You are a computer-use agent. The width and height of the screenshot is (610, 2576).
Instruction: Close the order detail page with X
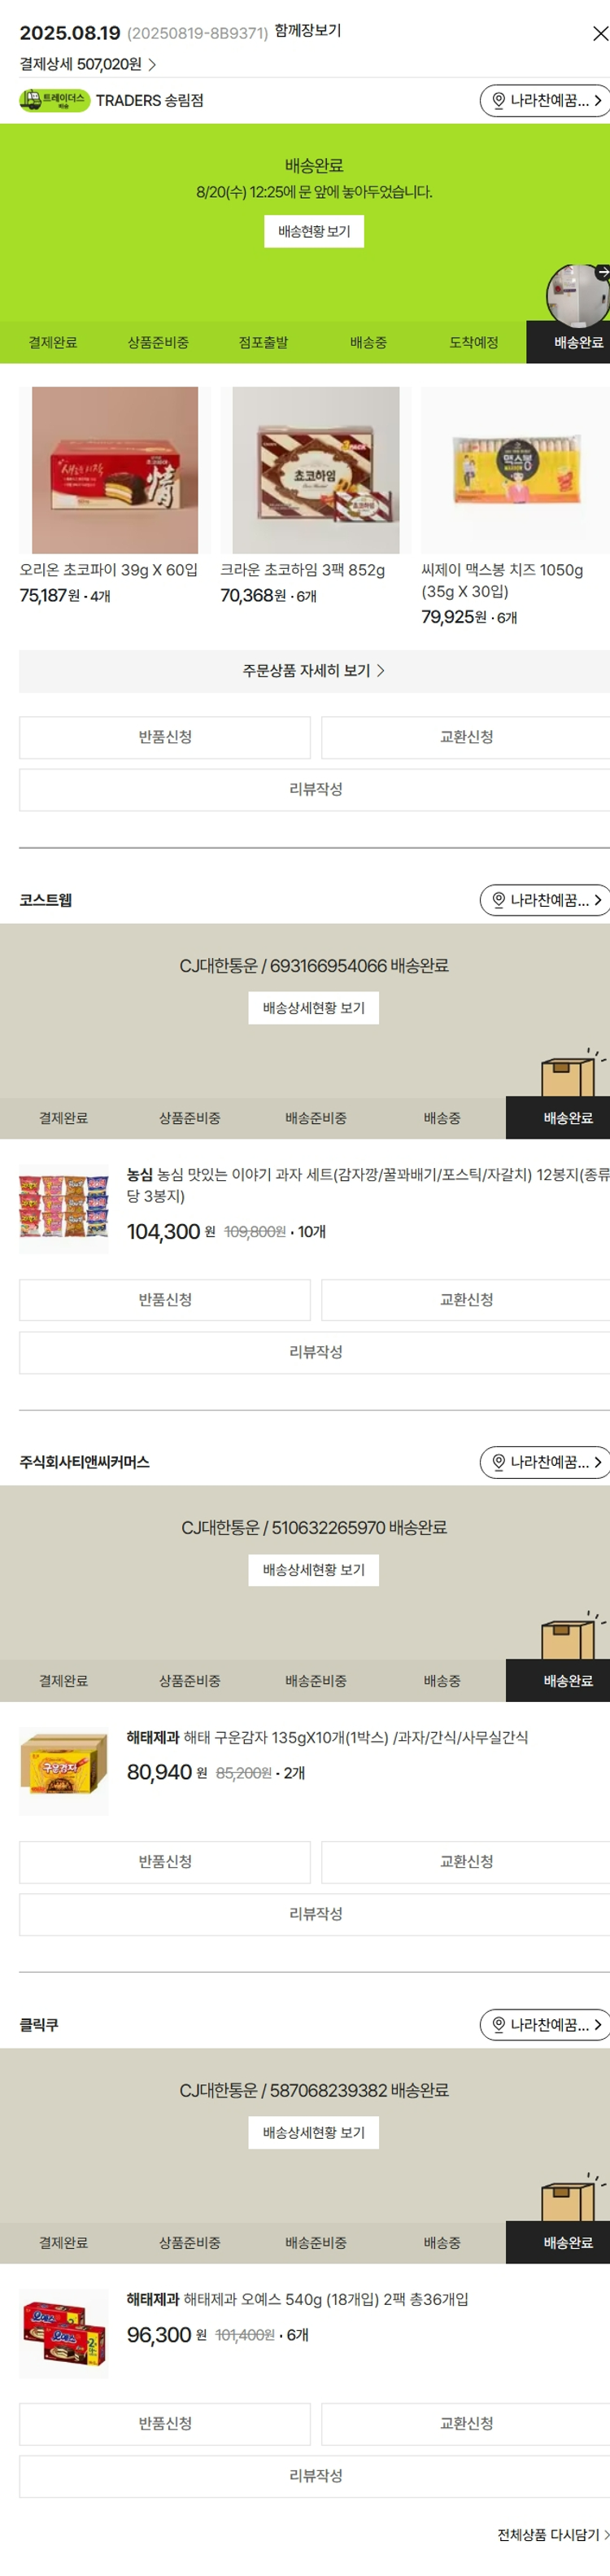[x=600, y=34]
